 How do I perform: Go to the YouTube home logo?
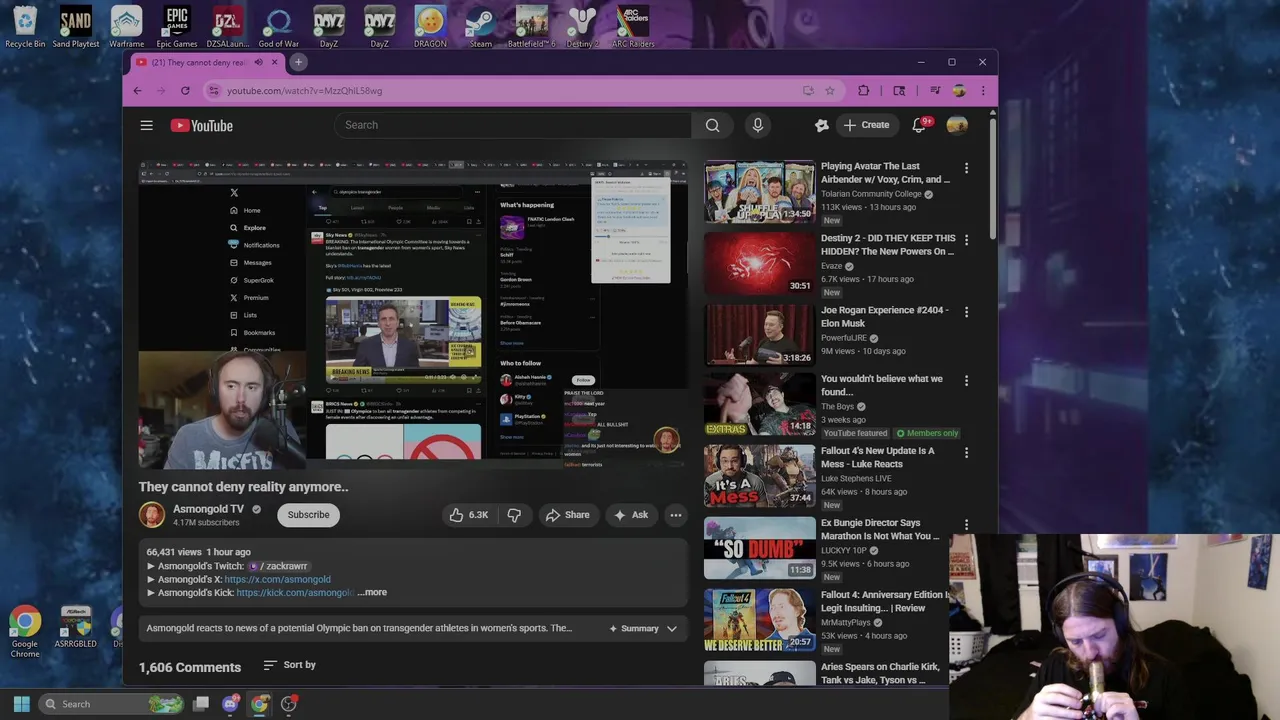point(201,125)
